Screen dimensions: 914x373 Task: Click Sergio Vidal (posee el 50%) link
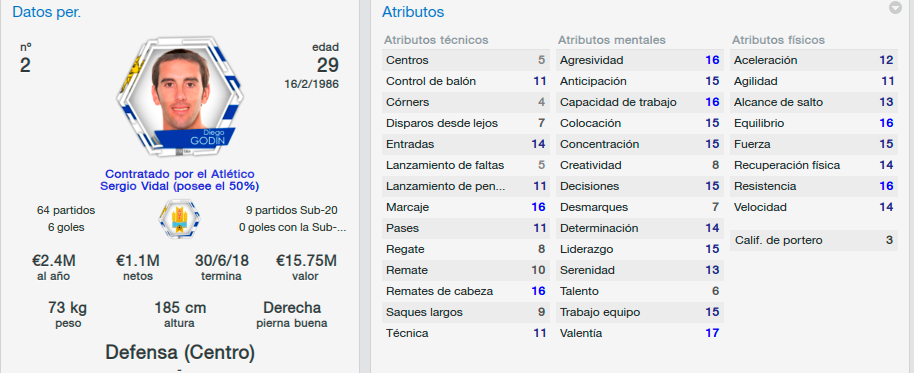click(x=180, y=186)
